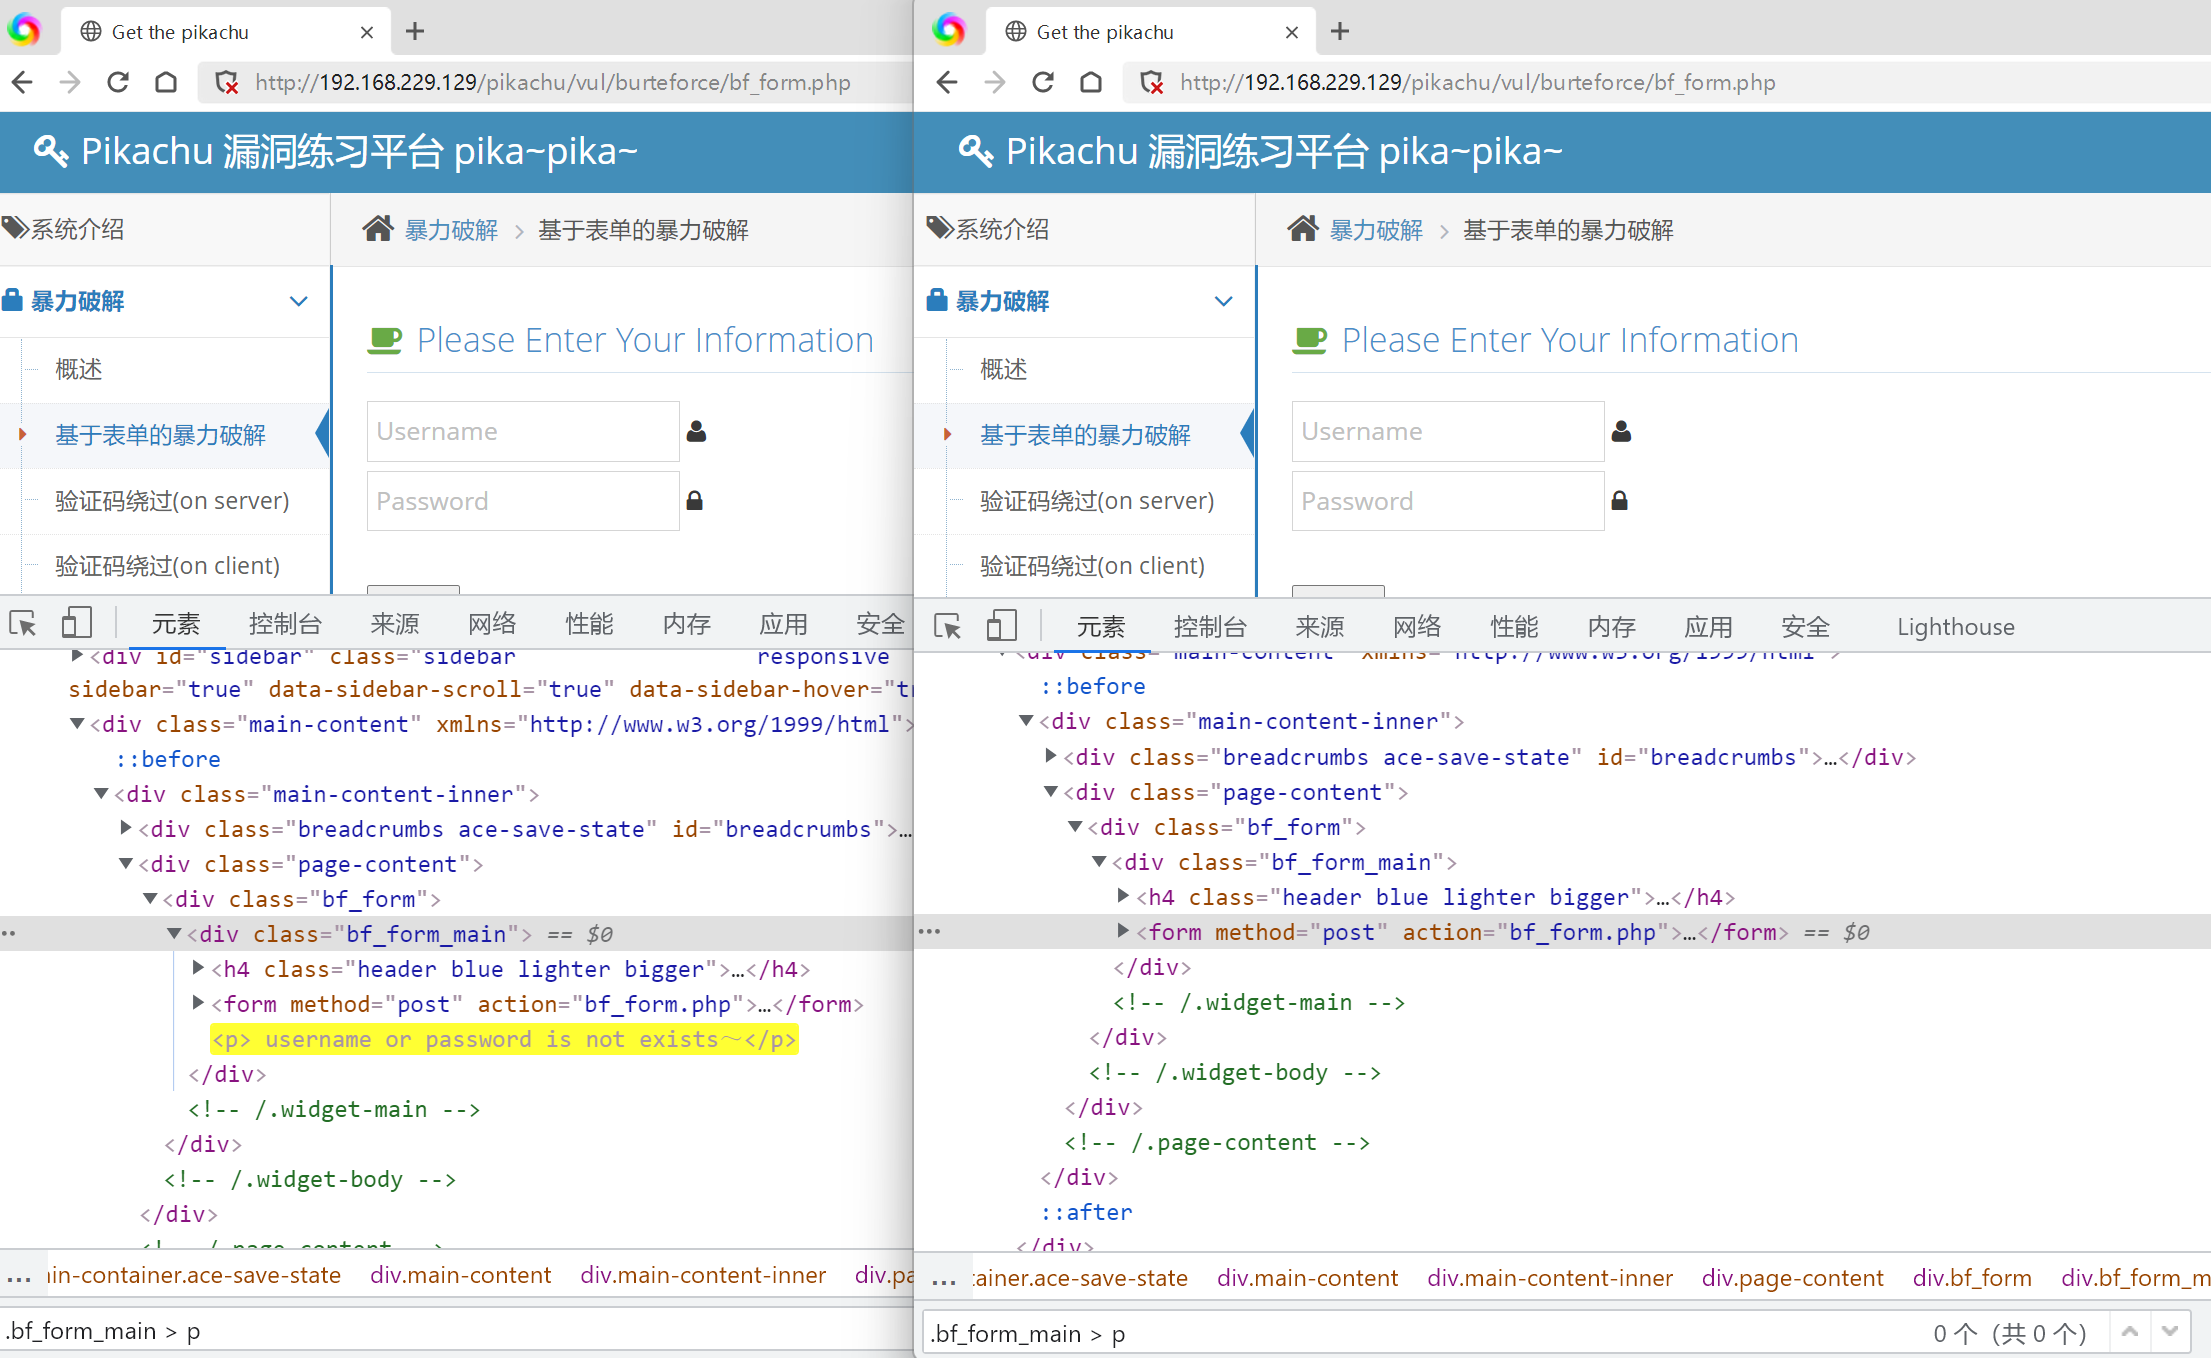Click row options dots beside selected form in right DevTools
The height and width of the screenshot is (1358, 2211).
(x=930, y=931)
